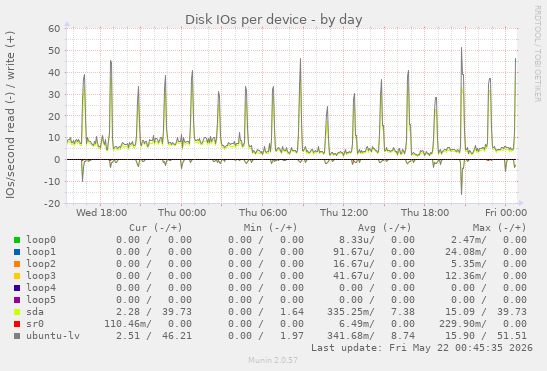Click ubuntu-lv max write value 51.51
Viewport: 547px width, 371px height.
[512, 335]
